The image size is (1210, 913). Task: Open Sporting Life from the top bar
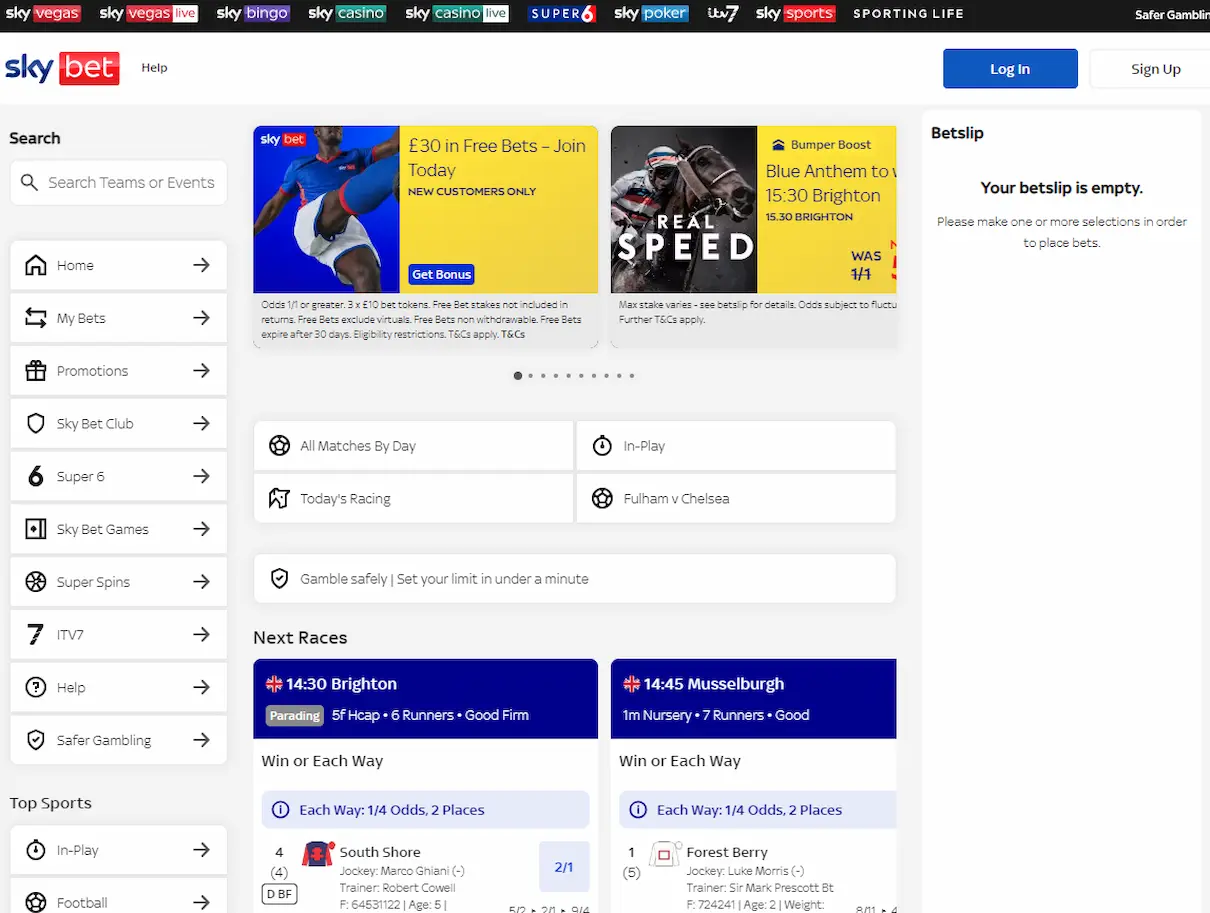click(908, 14)
